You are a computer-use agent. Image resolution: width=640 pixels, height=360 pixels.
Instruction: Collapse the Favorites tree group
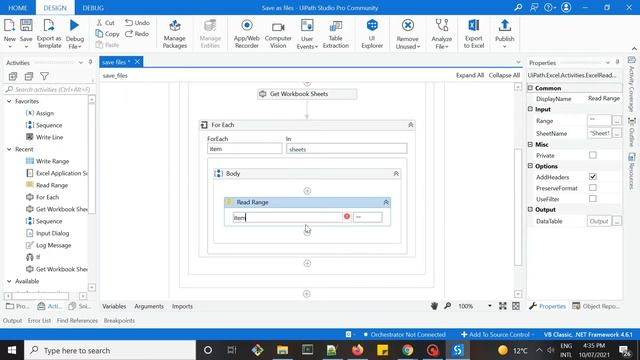point(9,101)
